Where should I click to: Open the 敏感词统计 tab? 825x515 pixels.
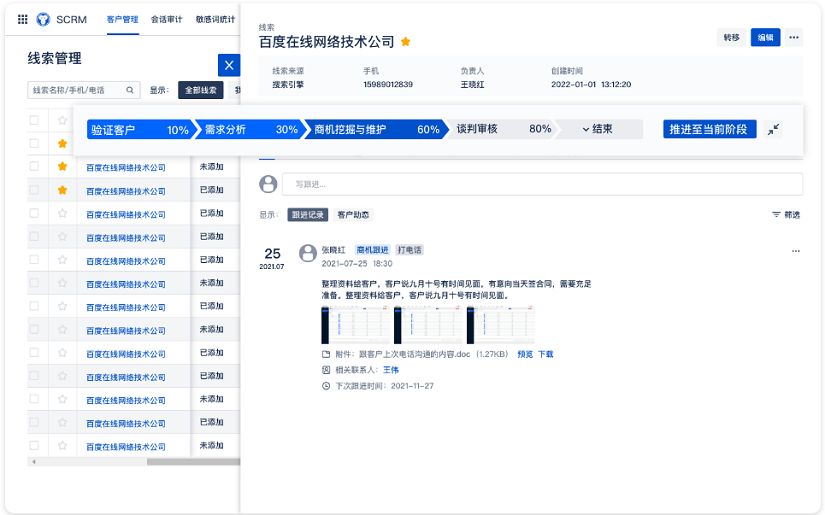[x=215, y=19]
